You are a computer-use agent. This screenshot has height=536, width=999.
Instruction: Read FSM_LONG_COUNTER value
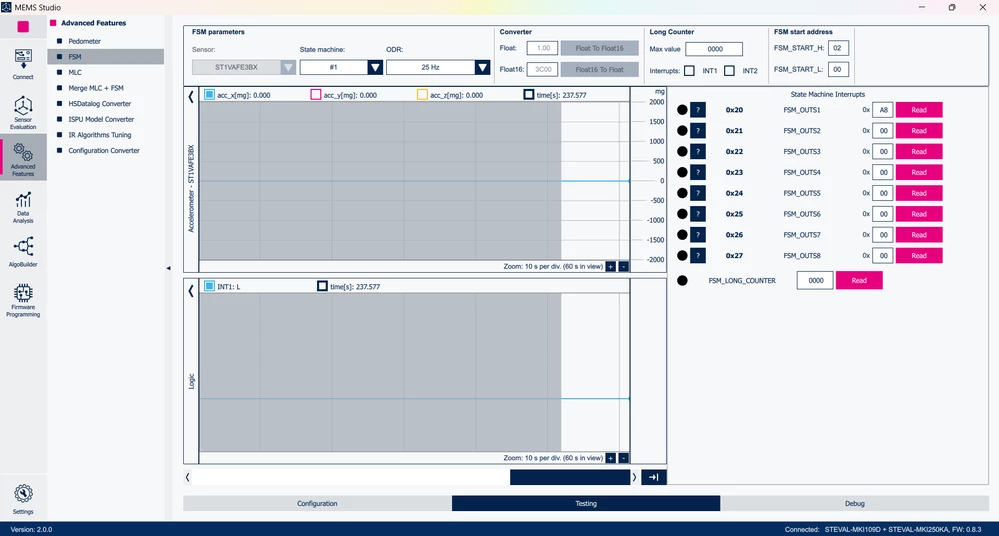[859, 280]
